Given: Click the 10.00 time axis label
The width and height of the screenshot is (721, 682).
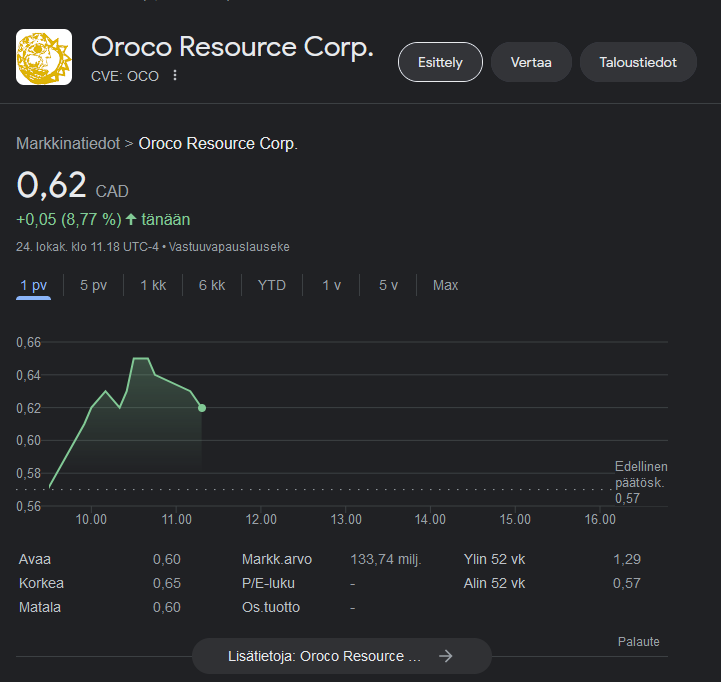Looking at the screenshot, I should coord(91,519).
